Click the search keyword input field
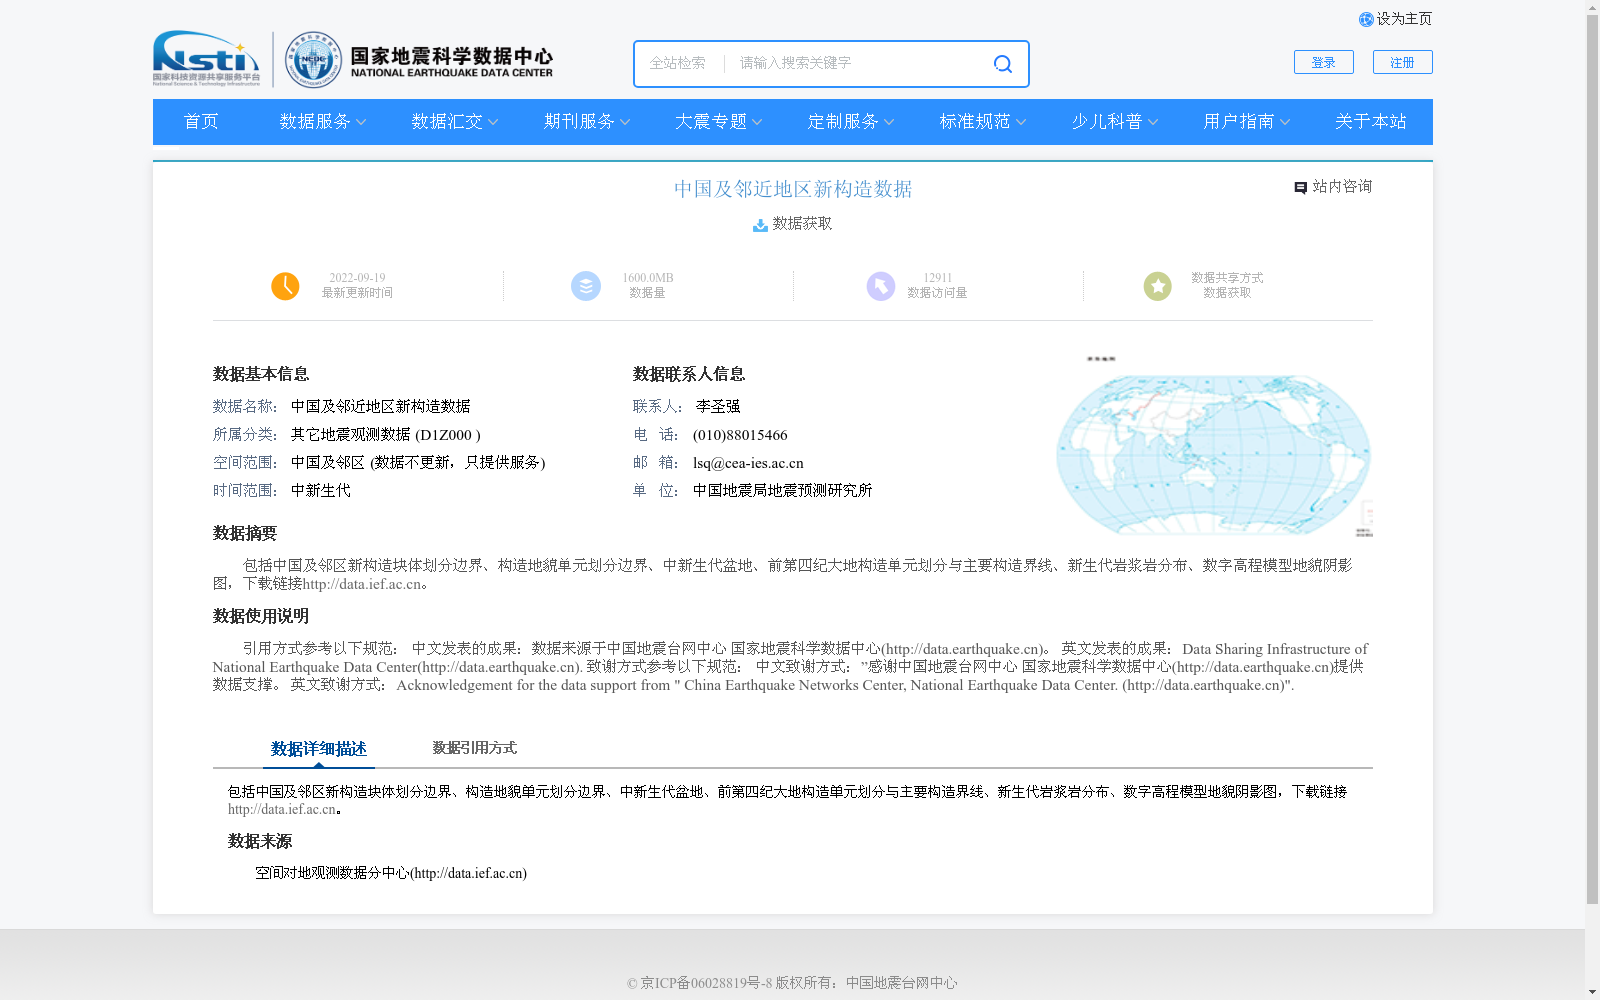 (x=860, y=63)
